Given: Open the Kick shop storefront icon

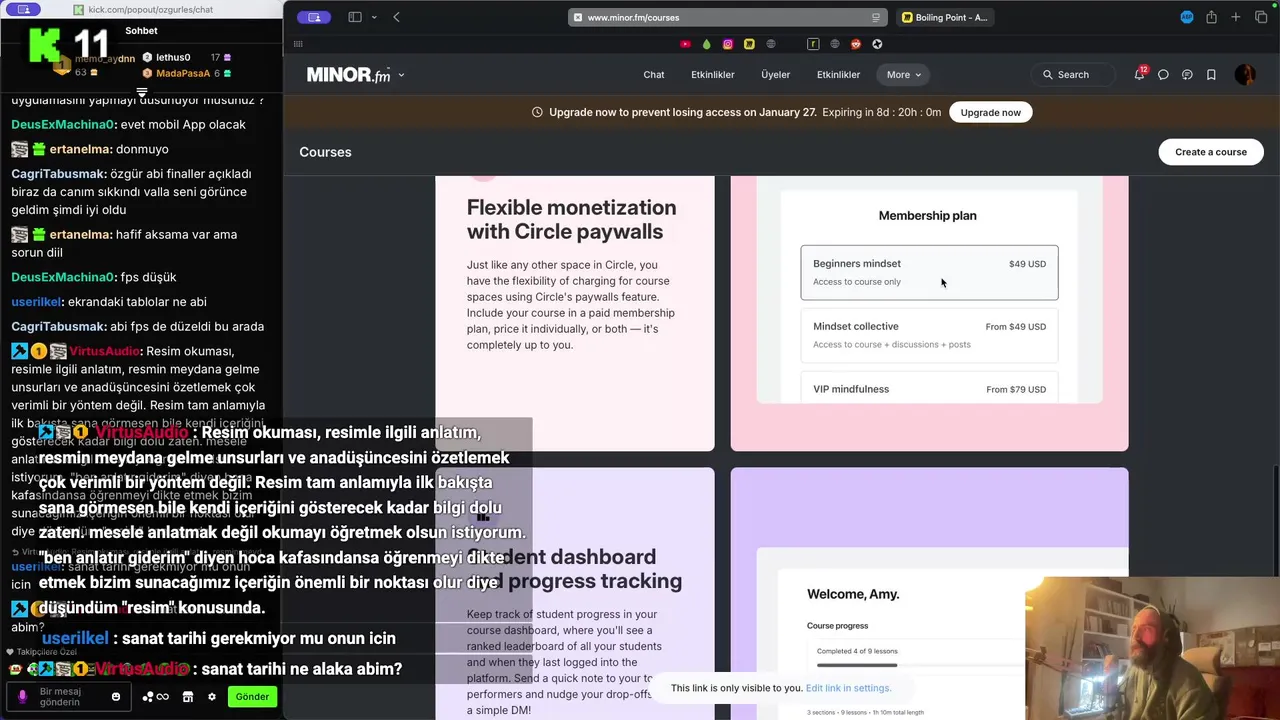Looking at the screenshot, I should point(187,697).
